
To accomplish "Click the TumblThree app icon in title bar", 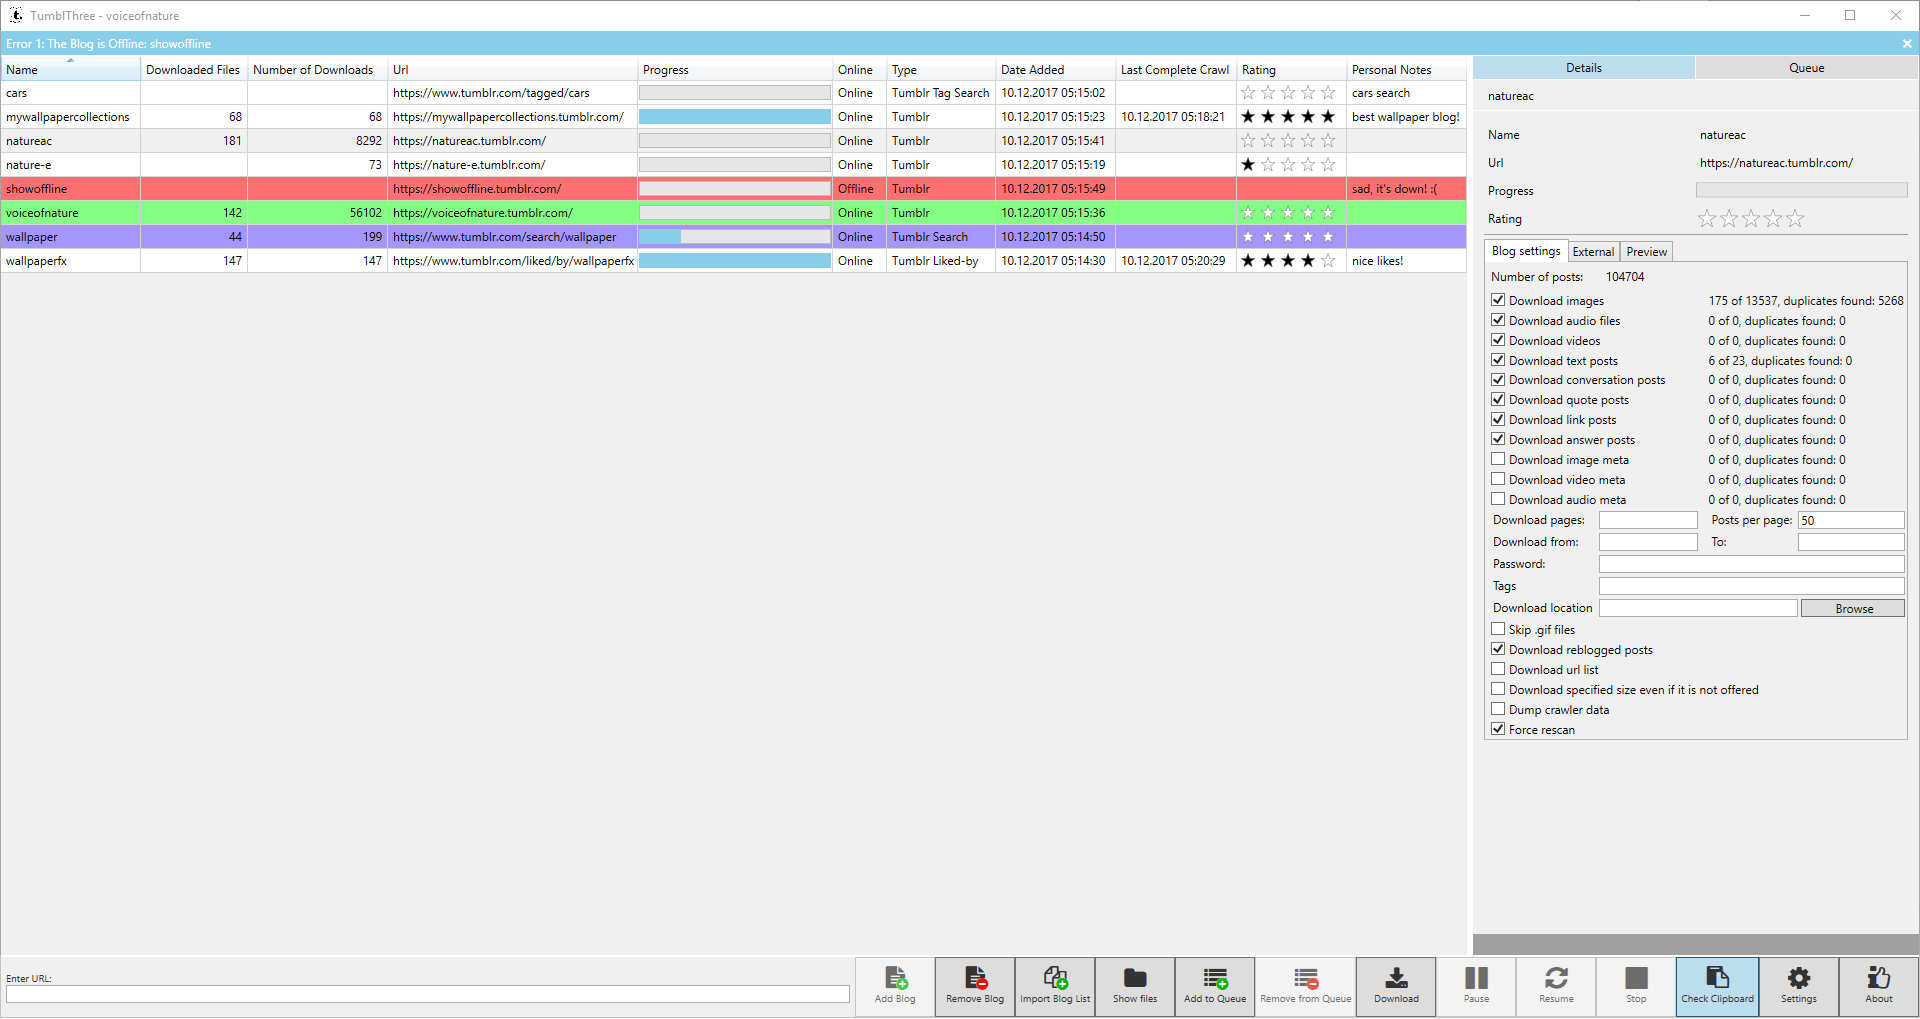I will [x=16, y=15].
